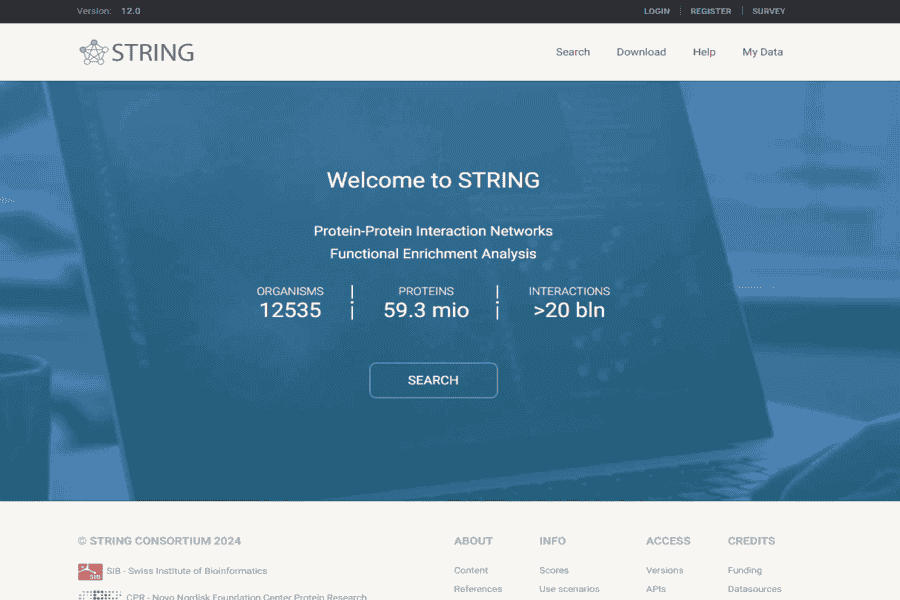Open the Versions link under Access
This screenshot has width=900, height=600.
point(664,570)
